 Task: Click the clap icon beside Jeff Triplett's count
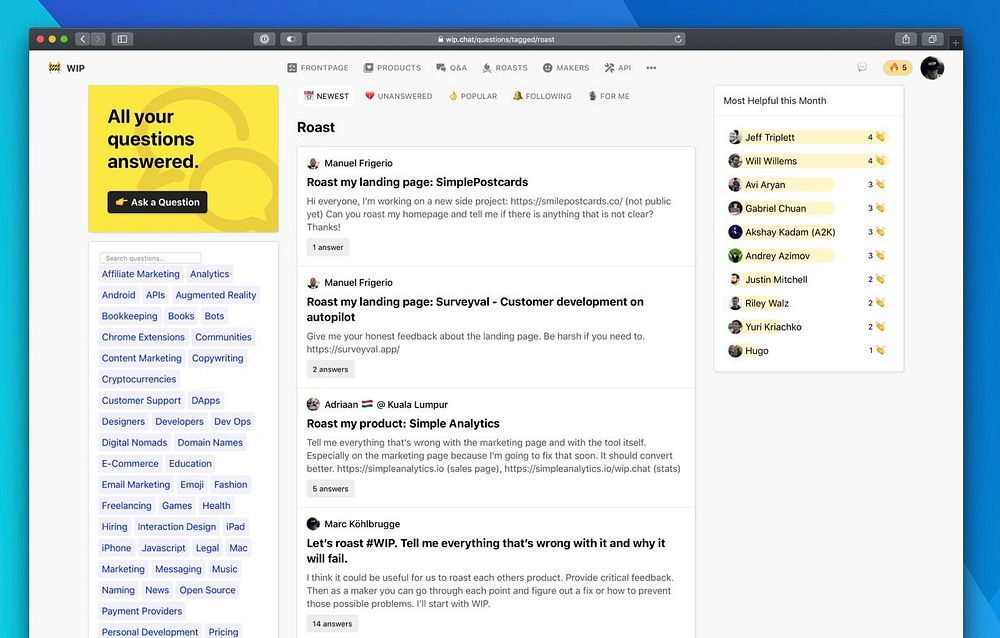coord(880,137)
